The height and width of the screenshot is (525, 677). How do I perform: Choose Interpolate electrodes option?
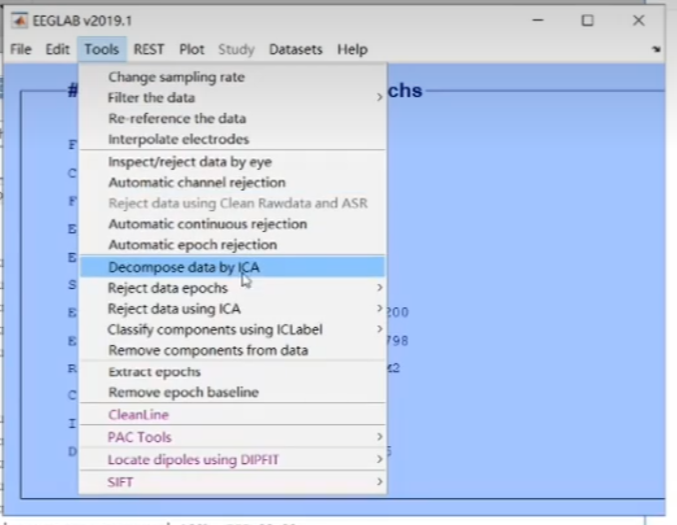[178, 139]
